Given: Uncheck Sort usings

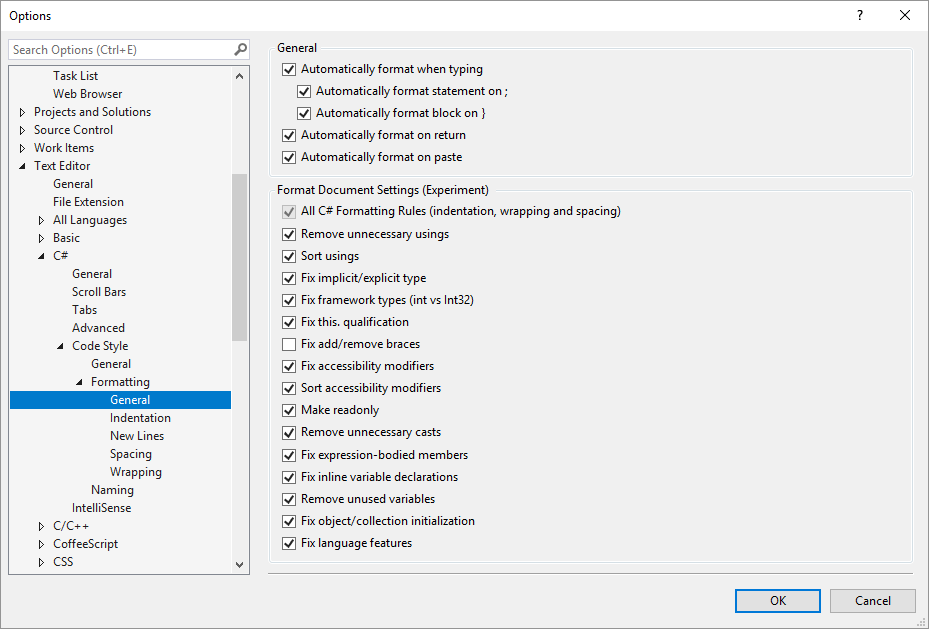Looking at the screenshot, I should pyautogui.click(x=289, y=255).
